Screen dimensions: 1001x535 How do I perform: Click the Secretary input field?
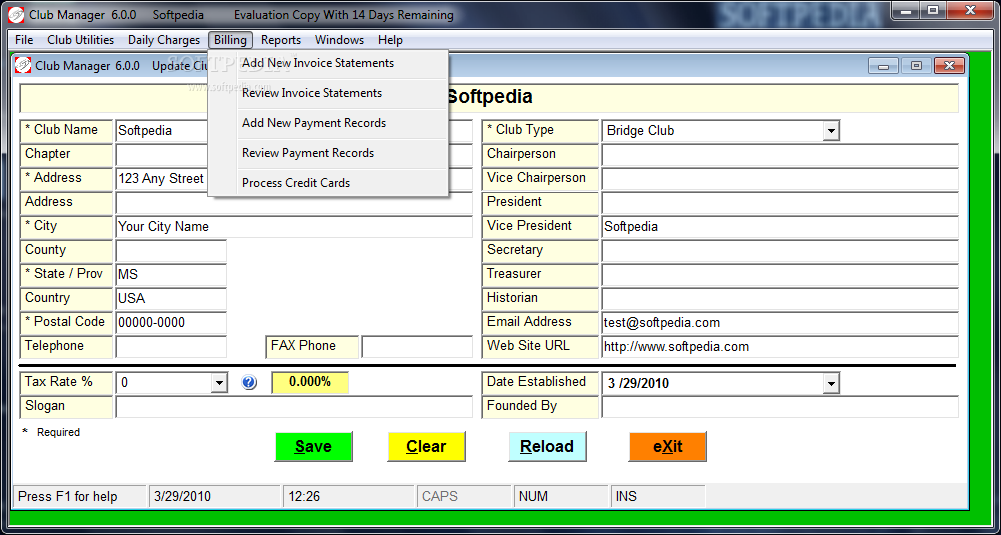click(x=780, y=250)
